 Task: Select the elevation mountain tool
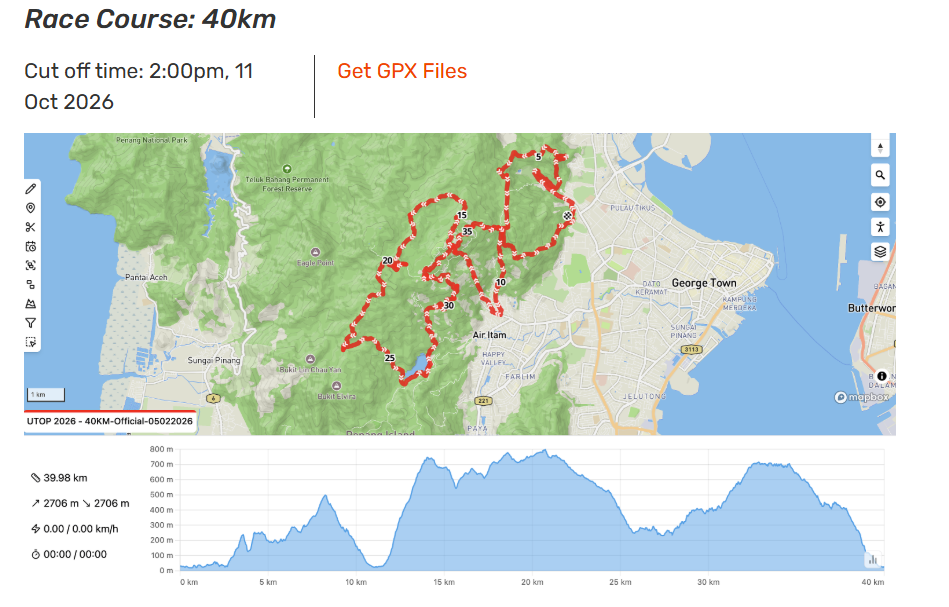31,303
